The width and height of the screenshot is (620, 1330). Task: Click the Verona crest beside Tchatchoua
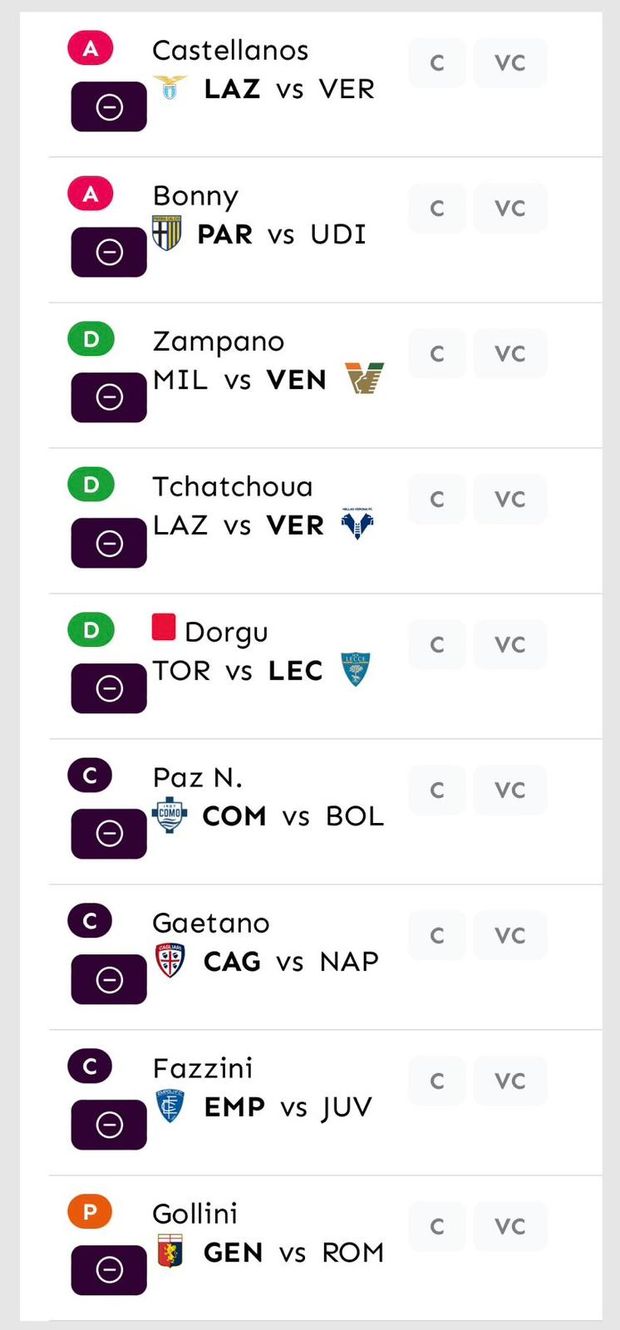pyautogui.click(x=356, y=524)
